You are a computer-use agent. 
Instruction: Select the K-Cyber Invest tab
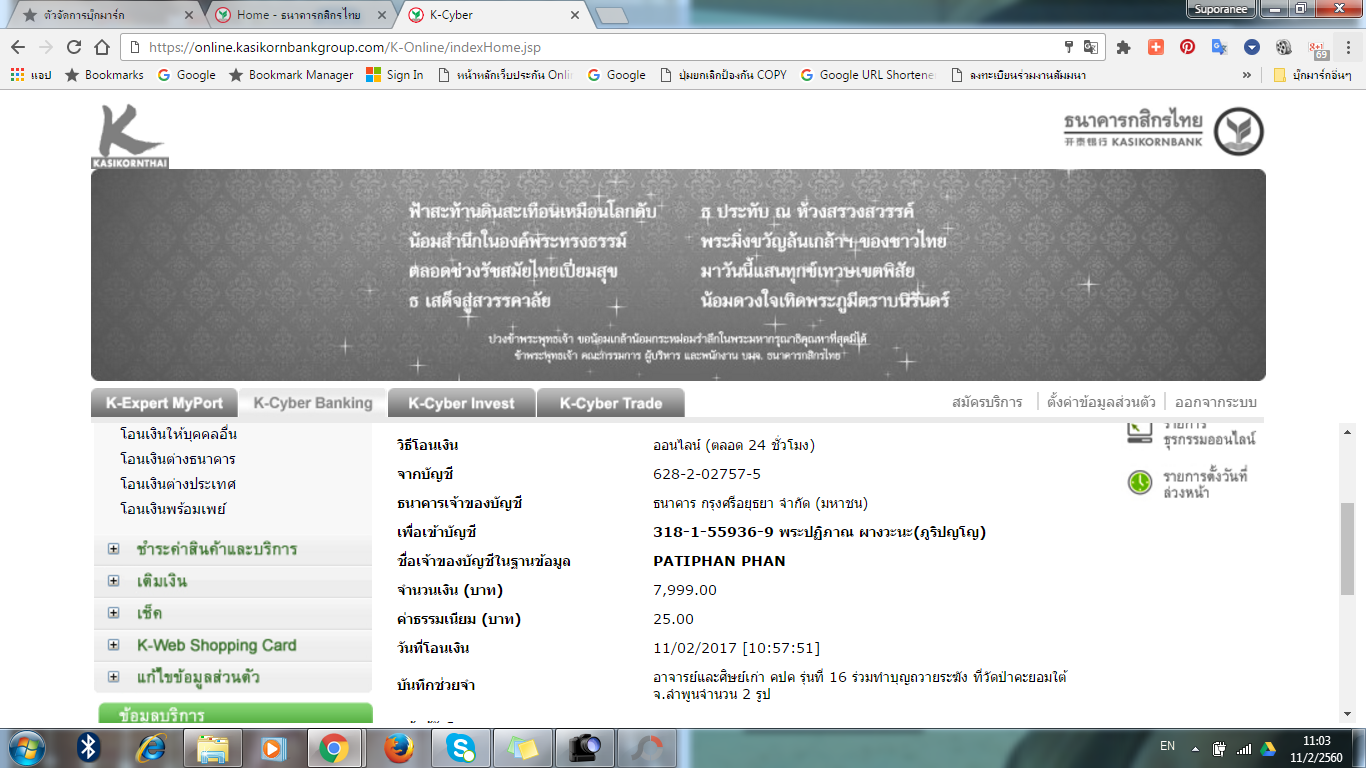point(462,403)
